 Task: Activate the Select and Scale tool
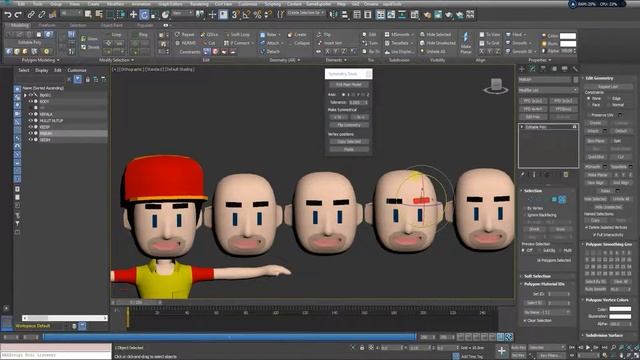(155, 15)
